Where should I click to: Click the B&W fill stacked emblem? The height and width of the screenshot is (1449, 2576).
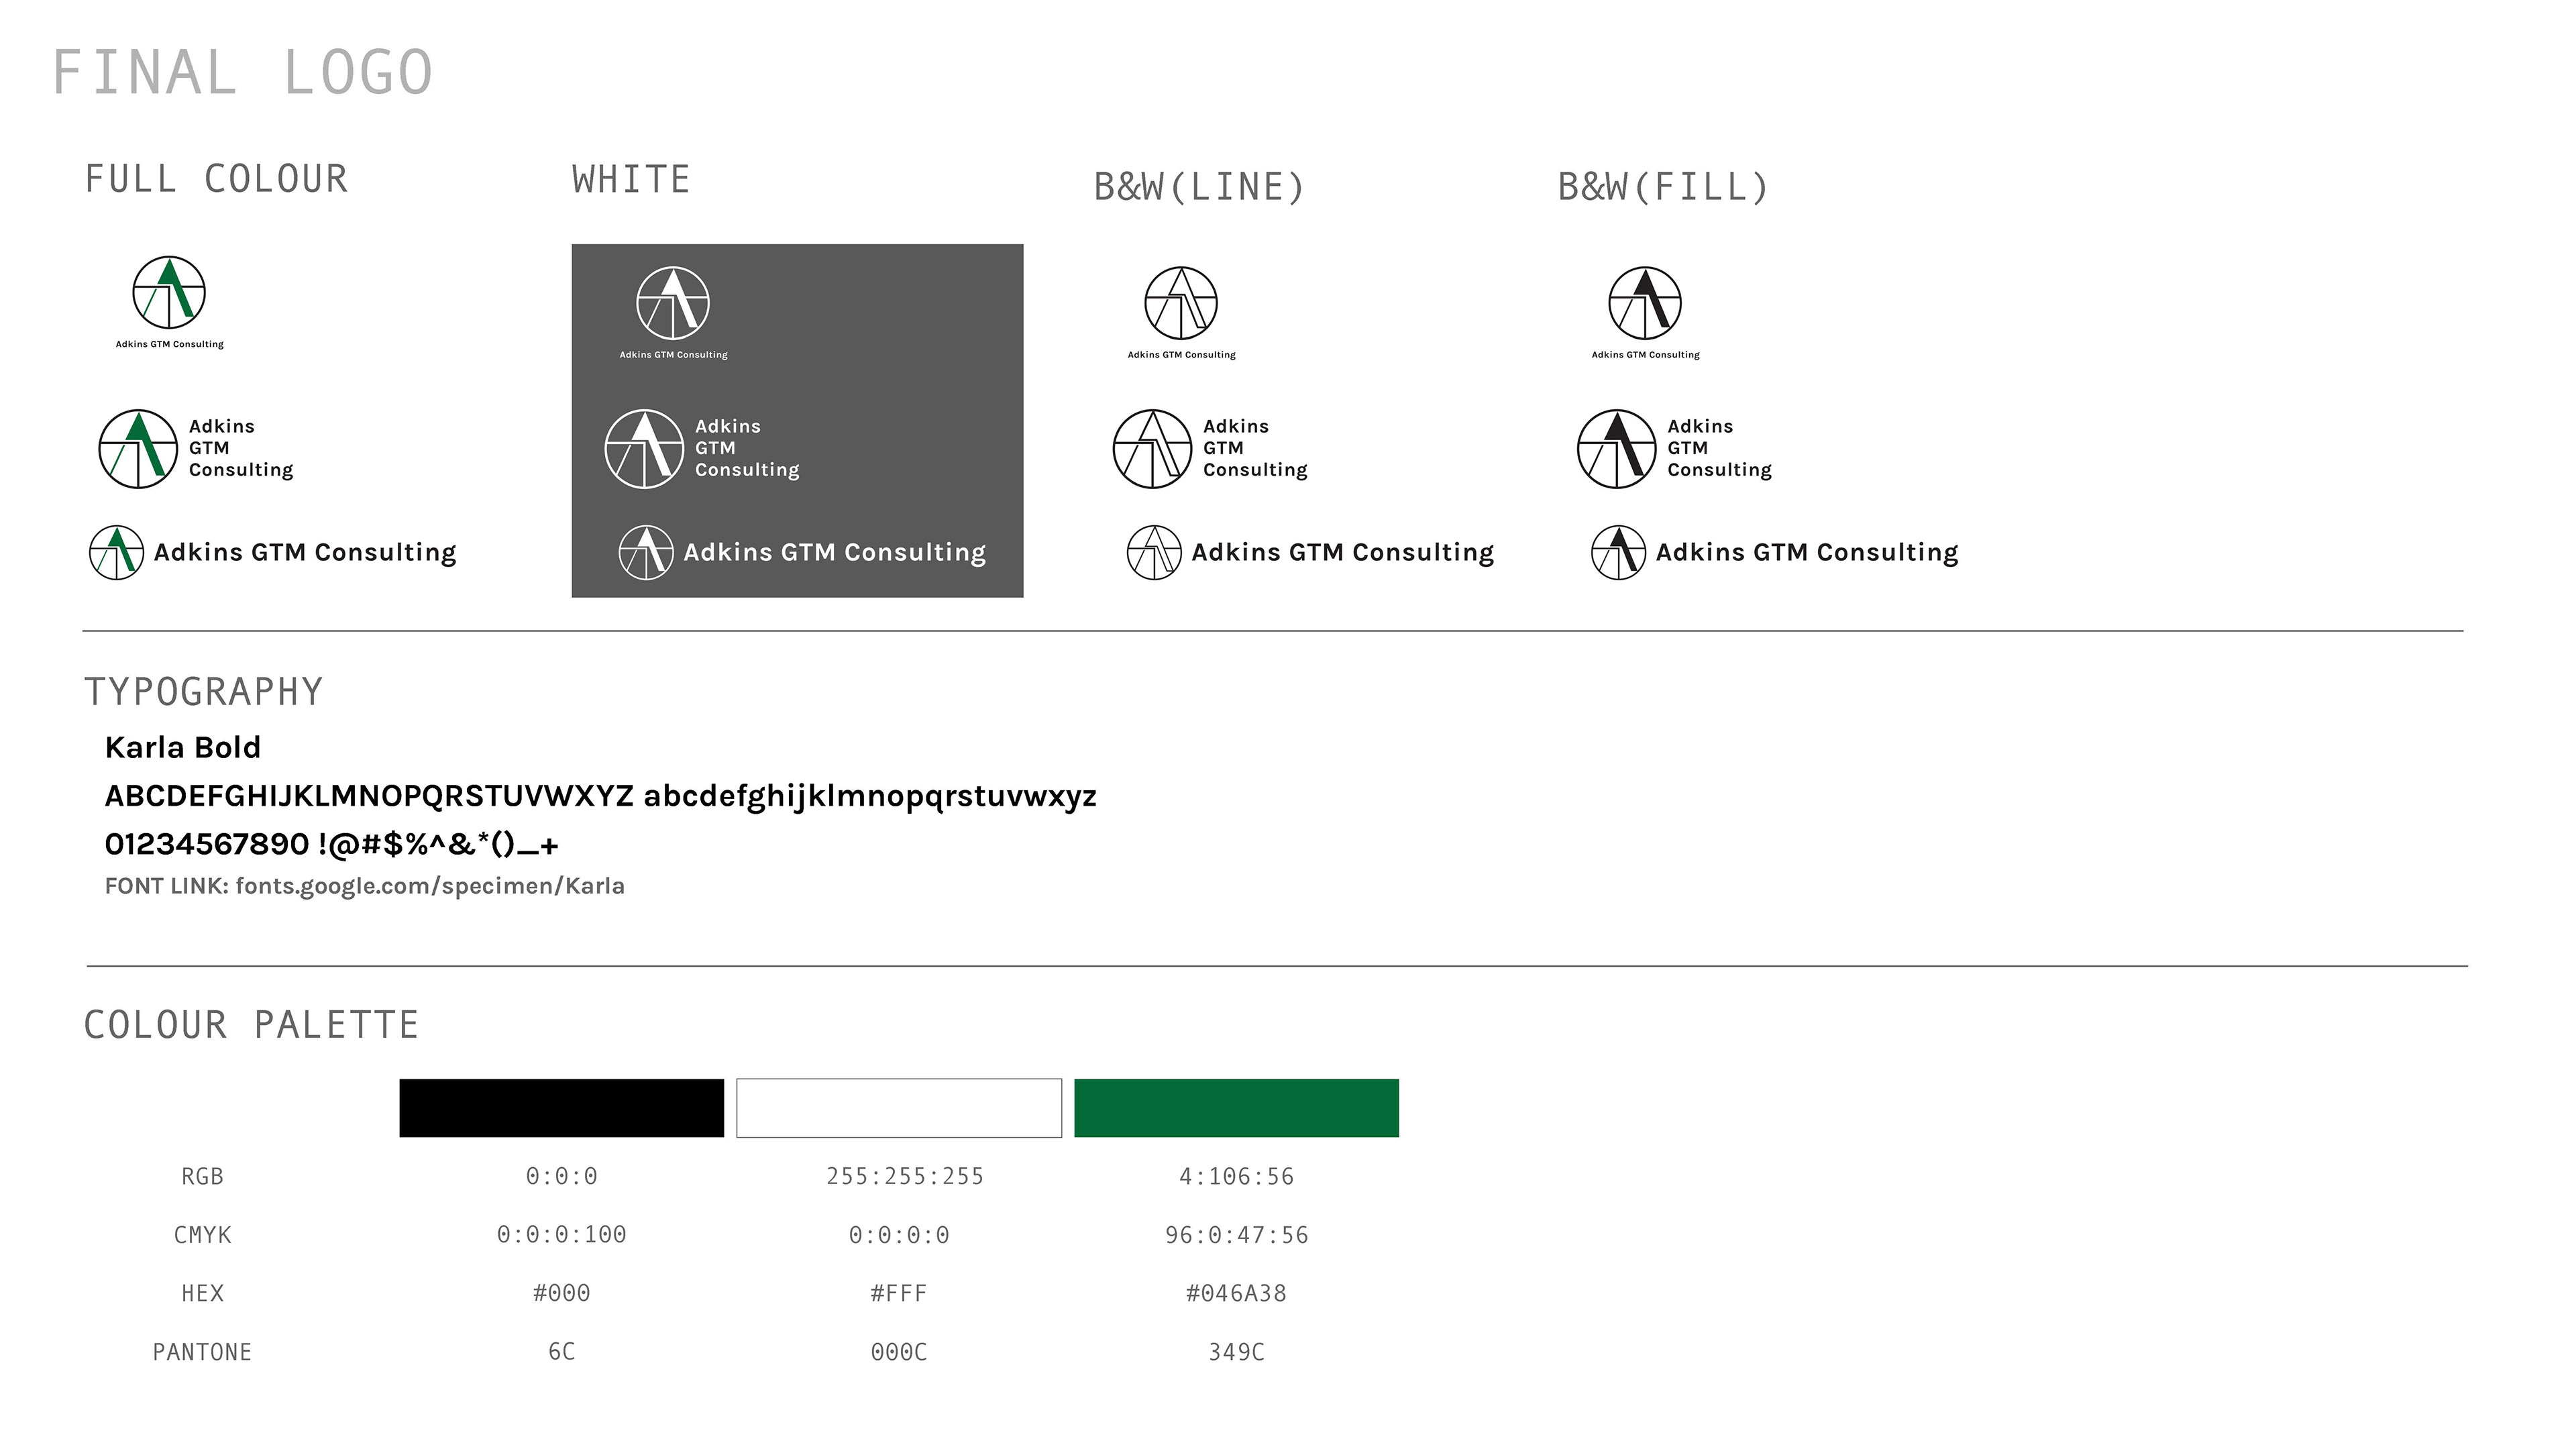(x=1645, y=303)
